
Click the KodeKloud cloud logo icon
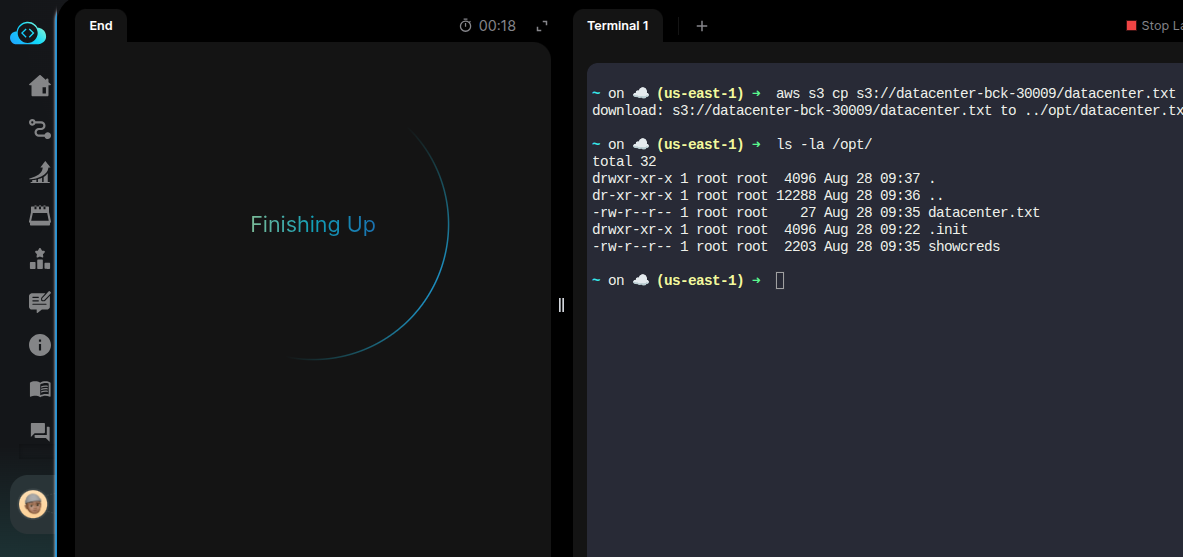(28, 33)
